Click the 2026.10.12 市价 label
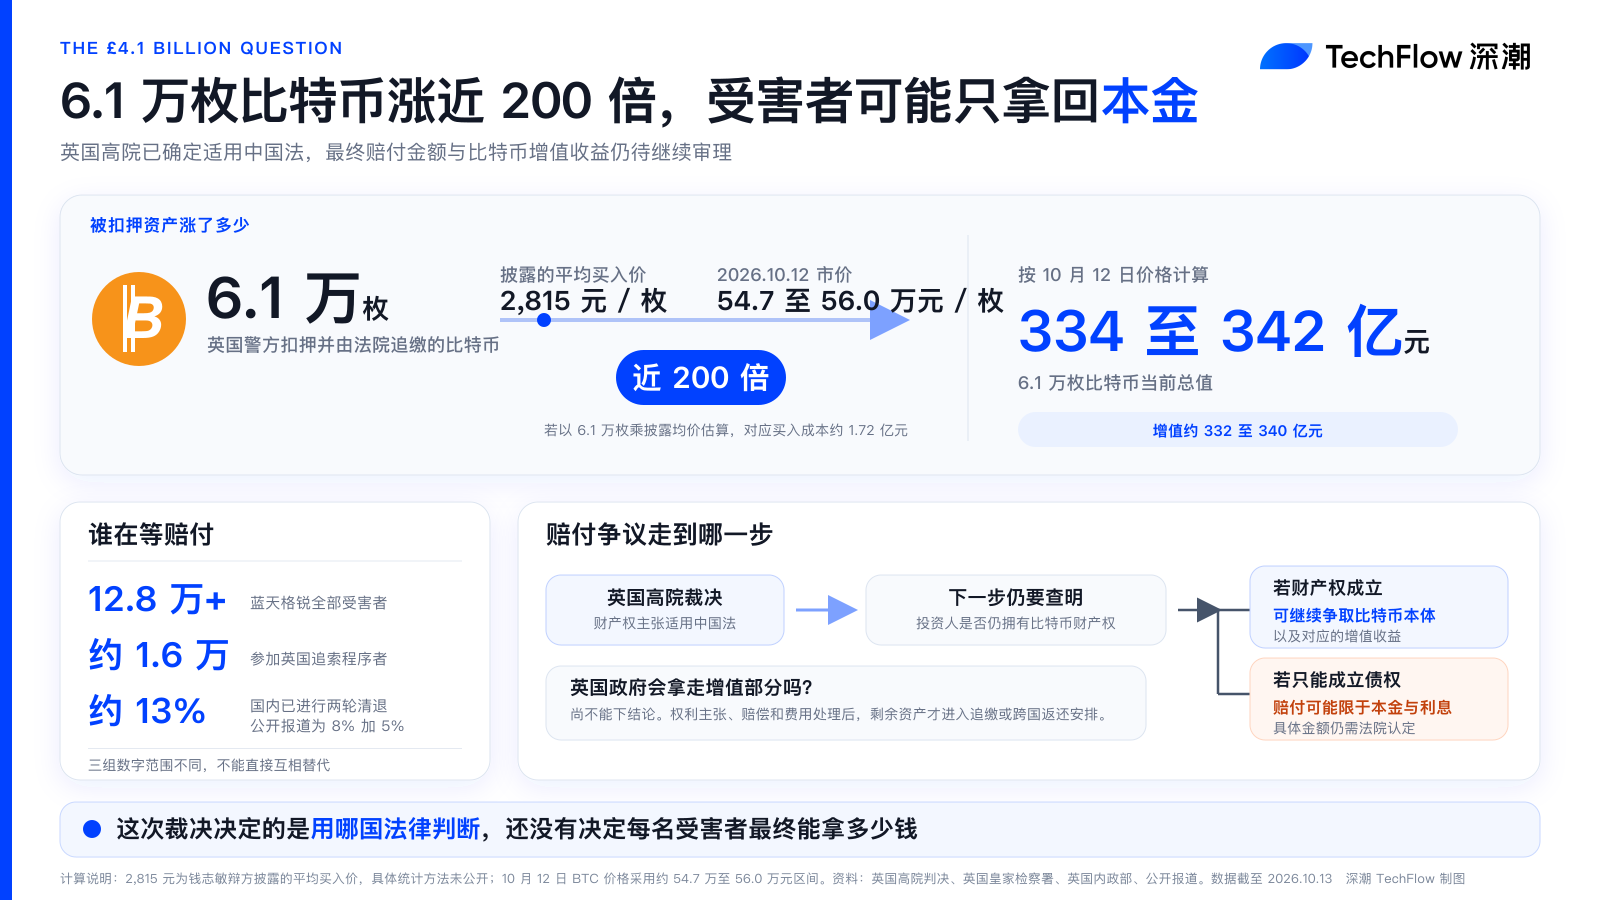This screenshot has height=900, width=1600. tap(784, 275)
